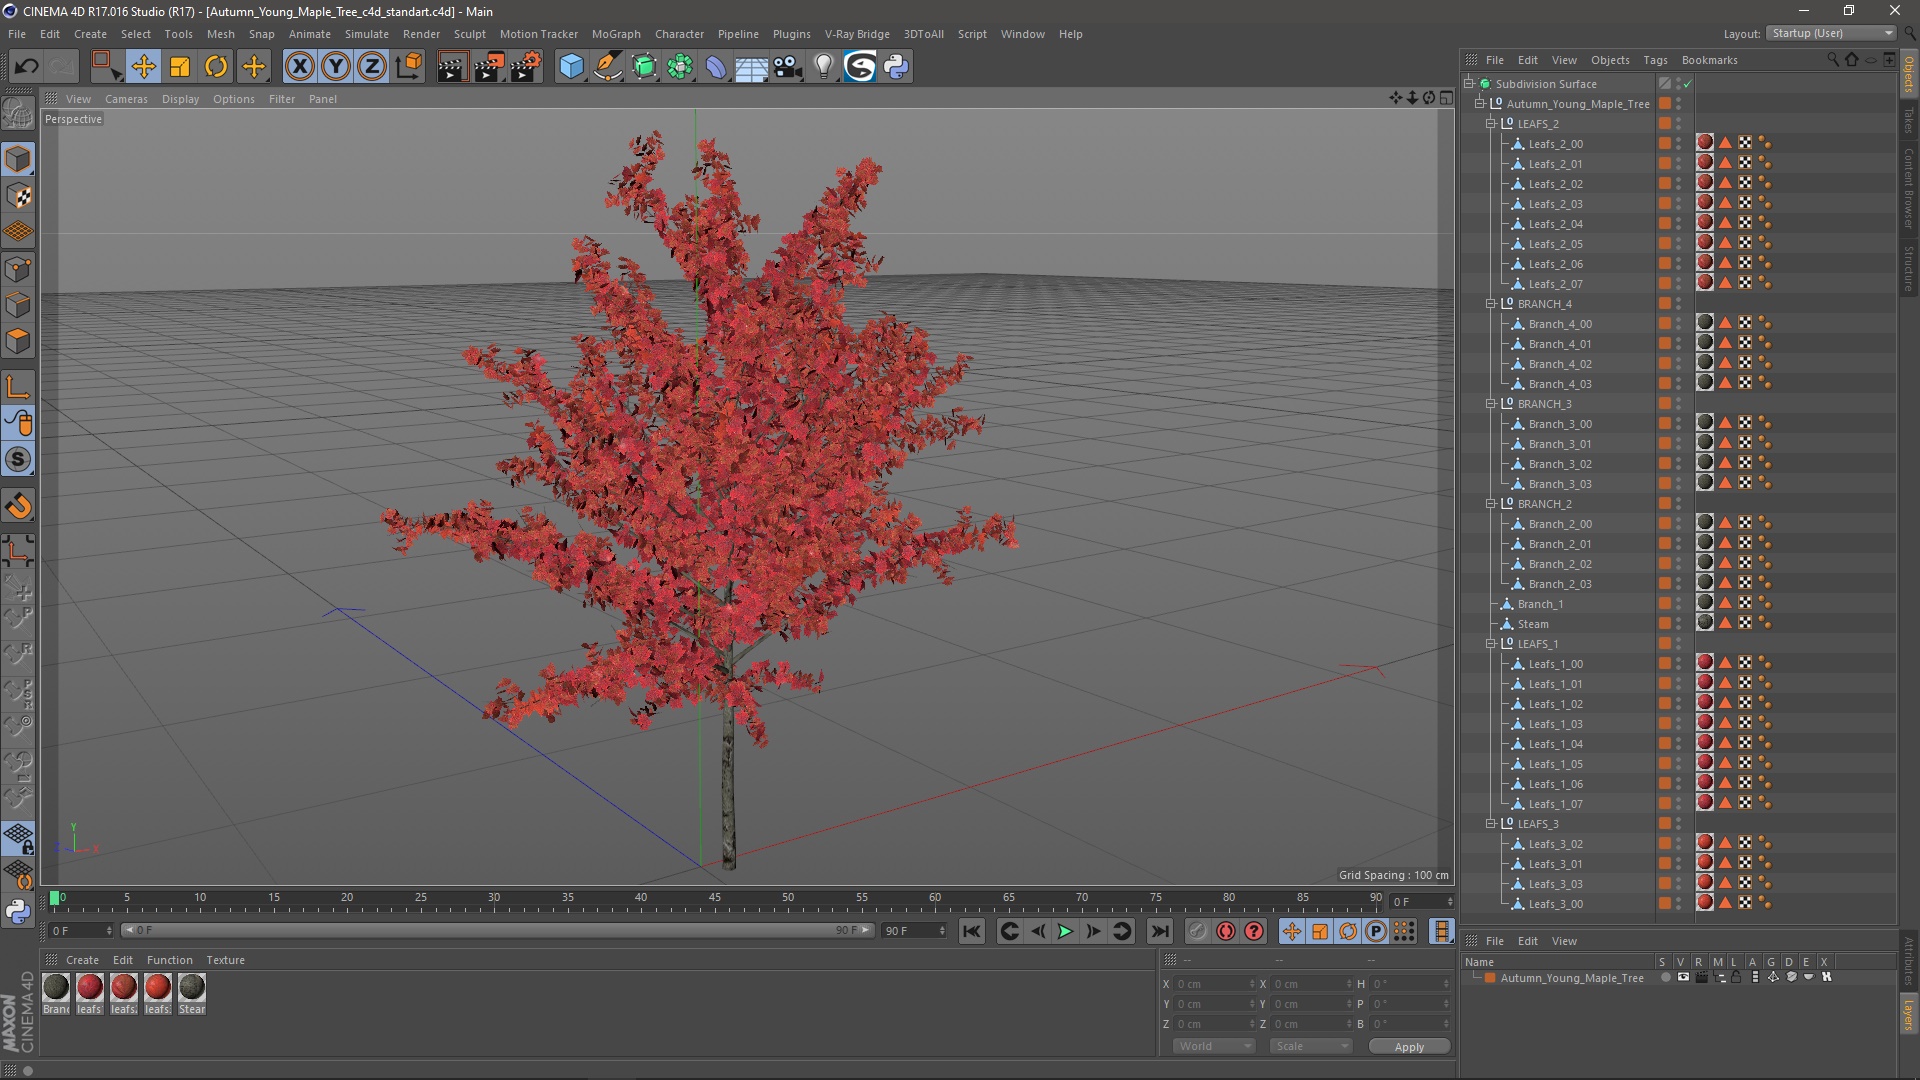The image size is (1920, 1080).
Task: Go to end of animation
Action: (1159, 931)
